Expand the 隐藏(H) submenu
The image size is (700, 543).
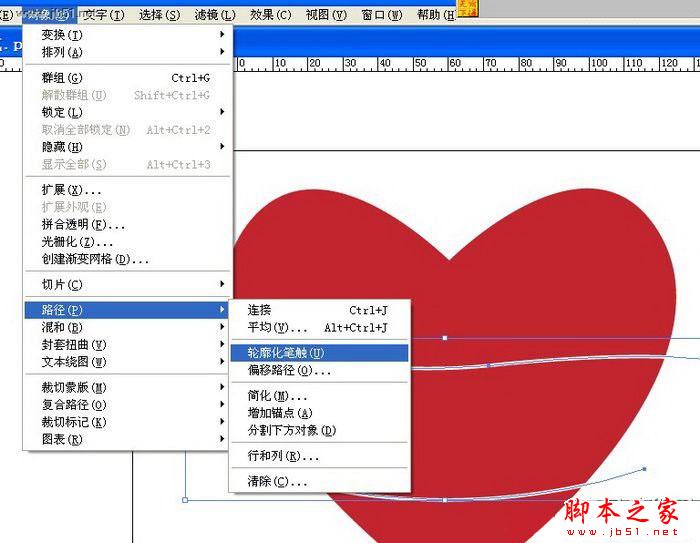tap(128, 146)
